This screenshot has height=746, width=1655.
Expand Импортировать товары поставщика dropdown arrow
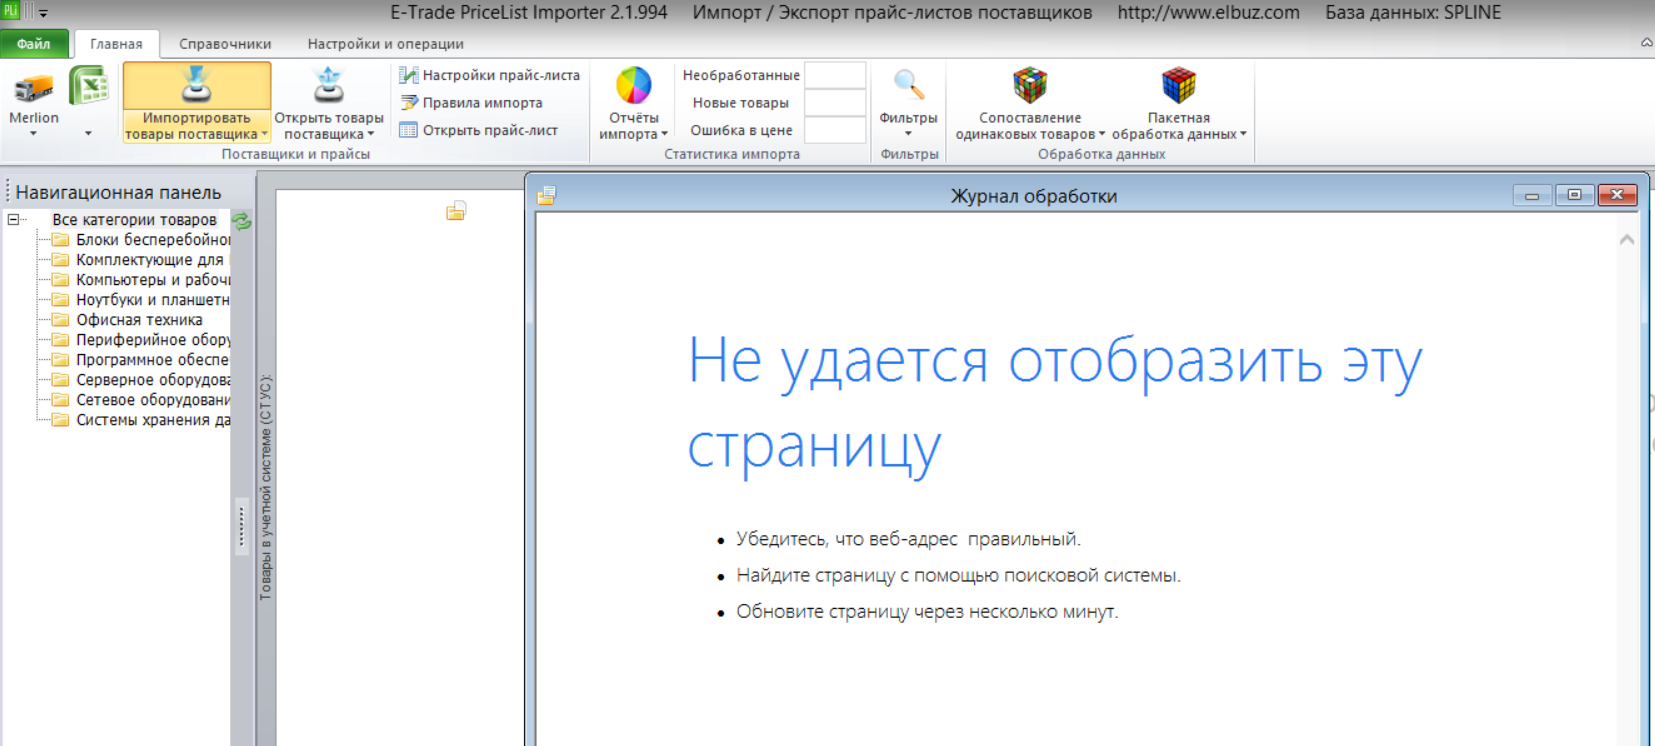(x=264, y=134)
